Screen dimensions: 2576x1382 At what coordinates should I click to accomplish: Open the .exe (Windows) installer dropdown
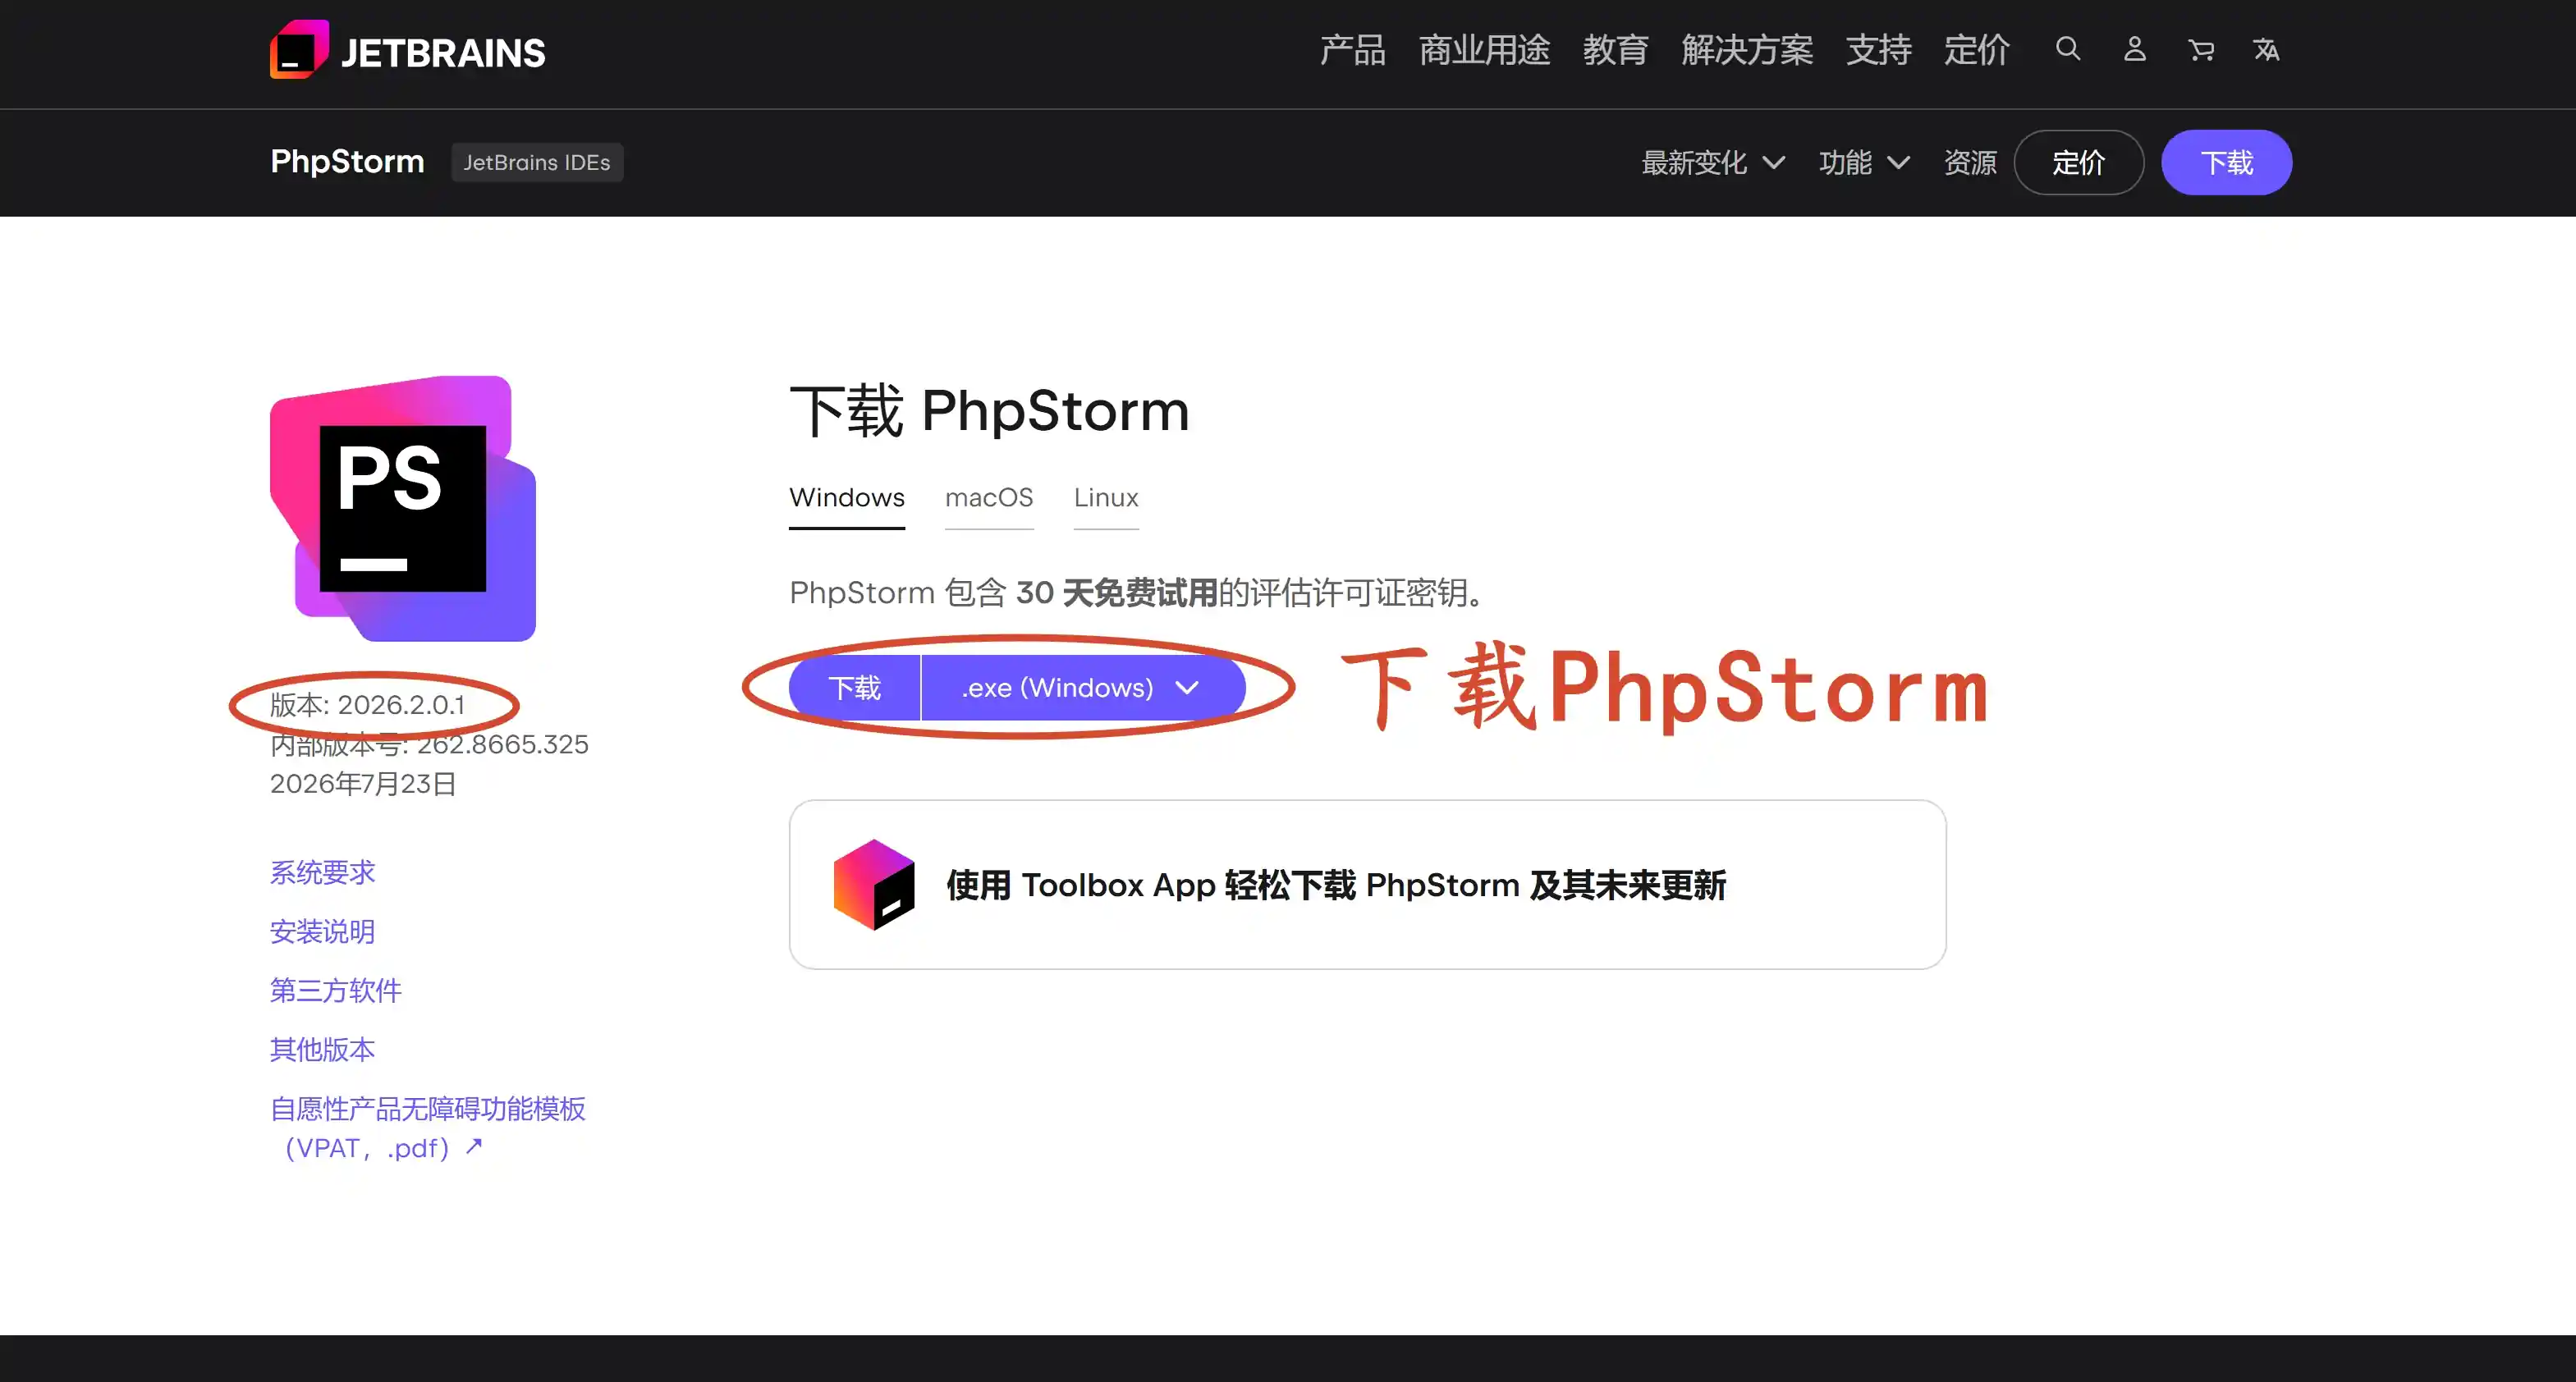coord(1083,687)
